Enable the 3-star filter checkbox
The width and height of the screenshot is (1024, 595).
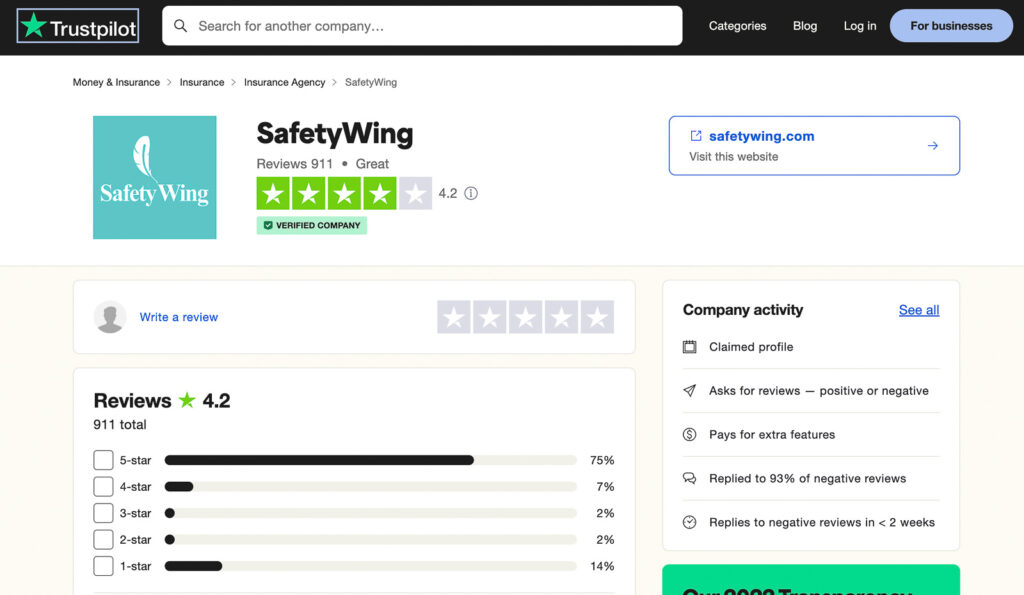(103, 513)
